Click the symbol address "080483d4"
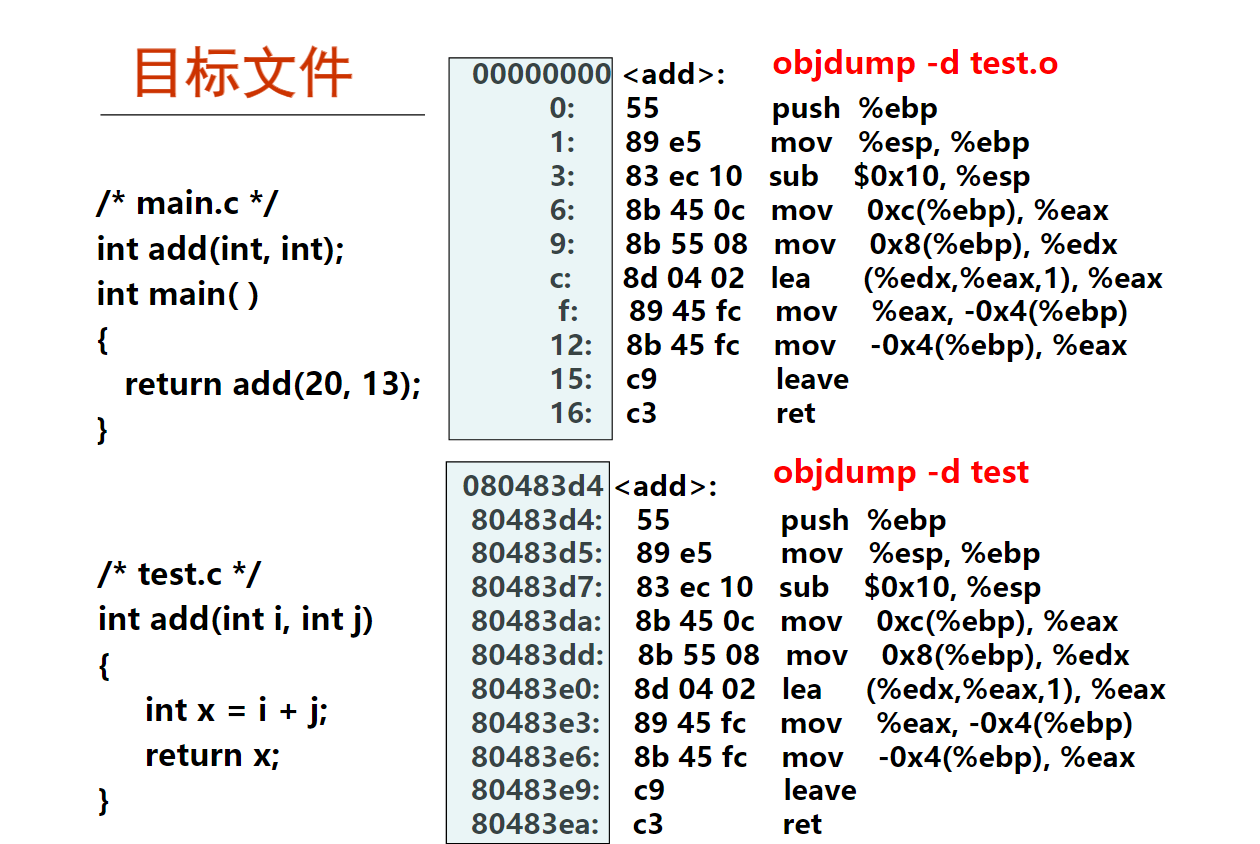 coord(533,486)
